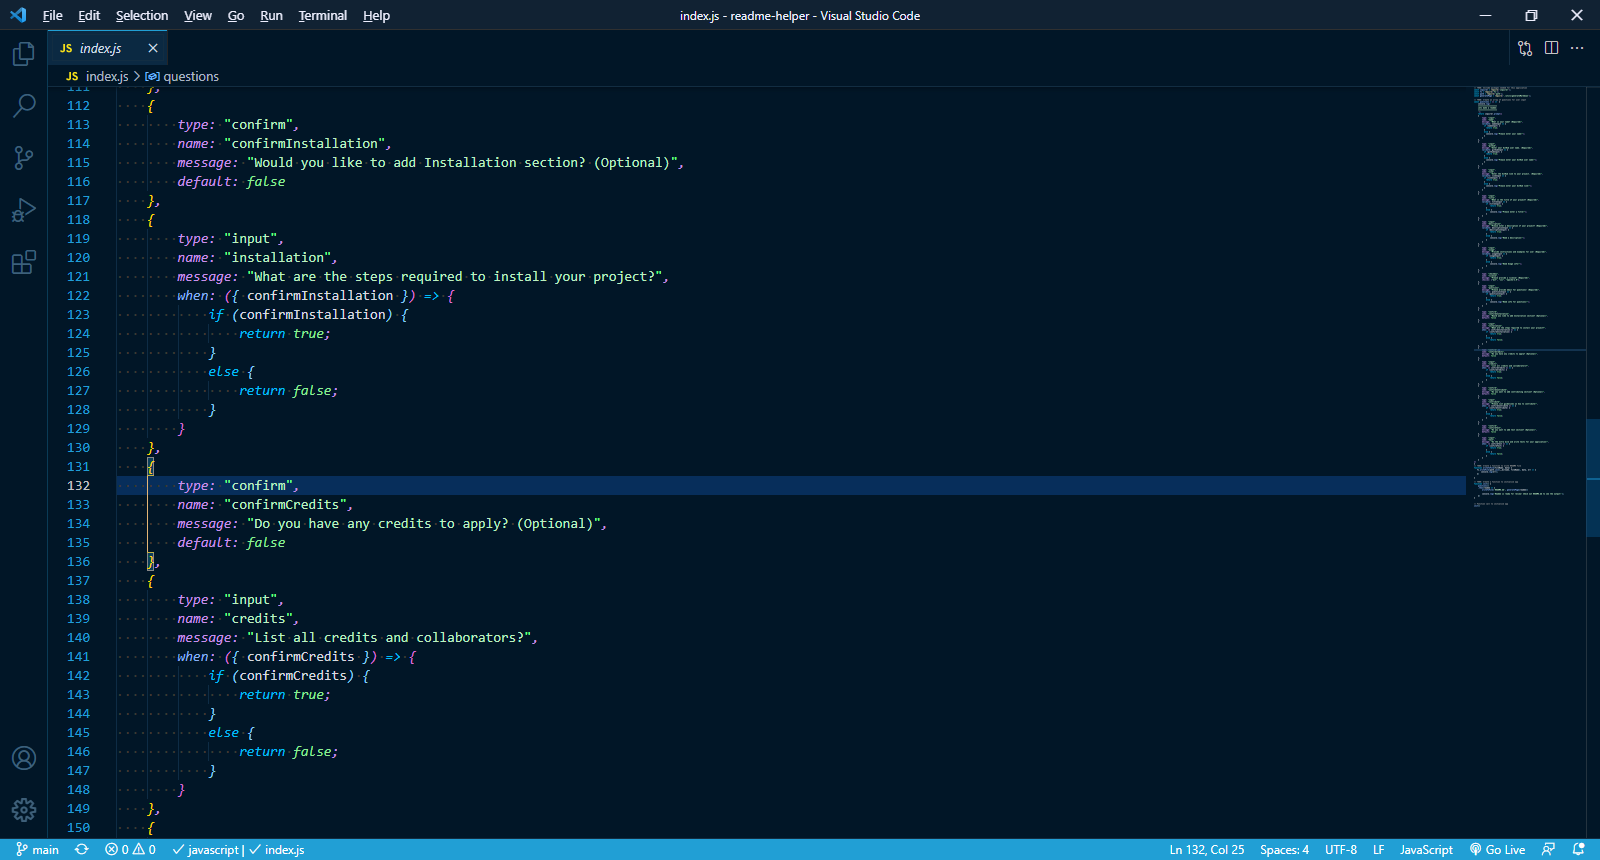Screen dimensions: 1600x860
Task: Click line number 122 in gutter
Action: click(x=78, y=296)
